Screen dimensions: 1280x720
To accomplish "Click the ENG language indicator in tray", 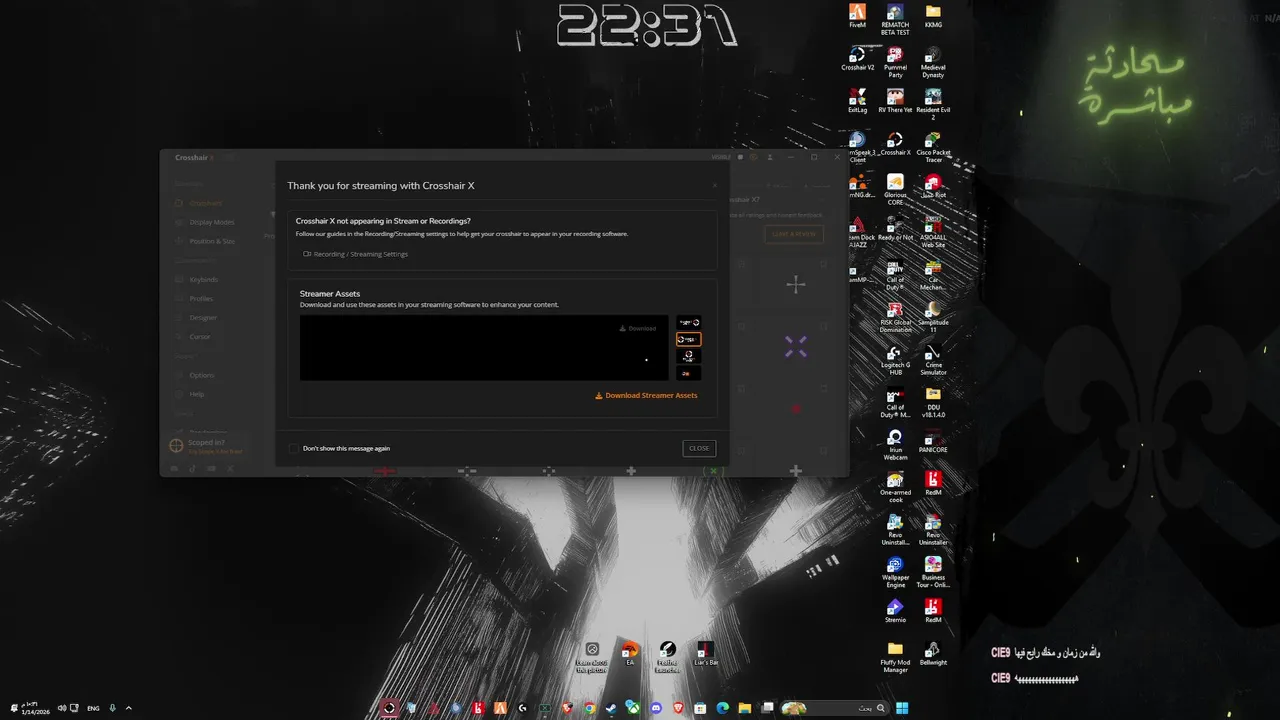I will (93, 708).
